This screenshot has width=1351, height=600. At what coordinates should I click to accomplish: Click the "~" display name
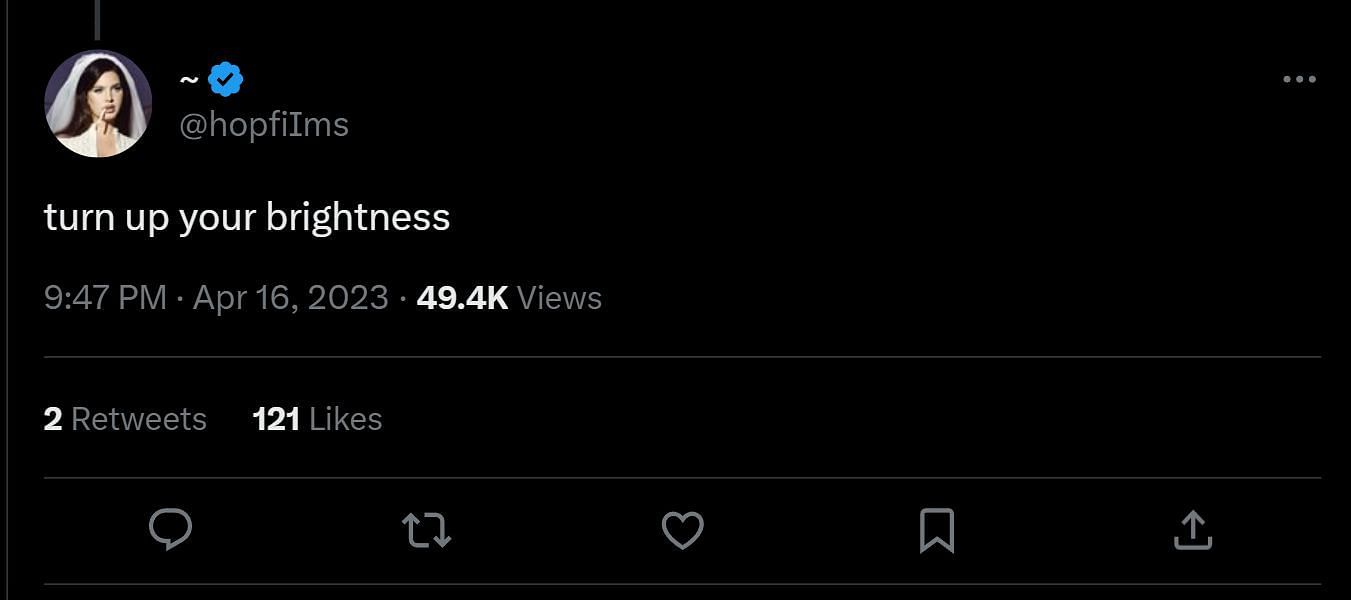point(189,79)
